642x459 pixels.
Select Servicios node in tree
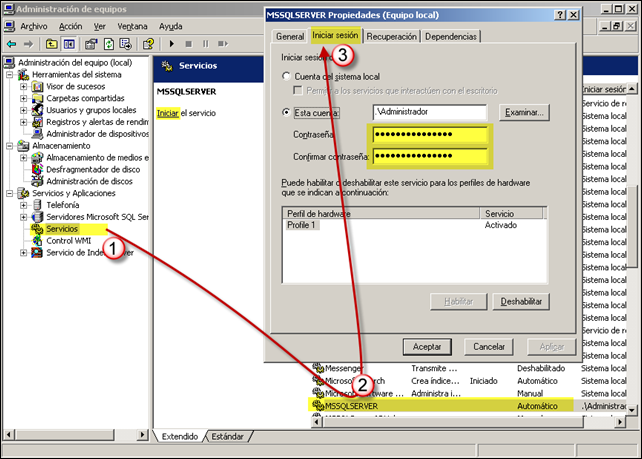click(62, 229)
